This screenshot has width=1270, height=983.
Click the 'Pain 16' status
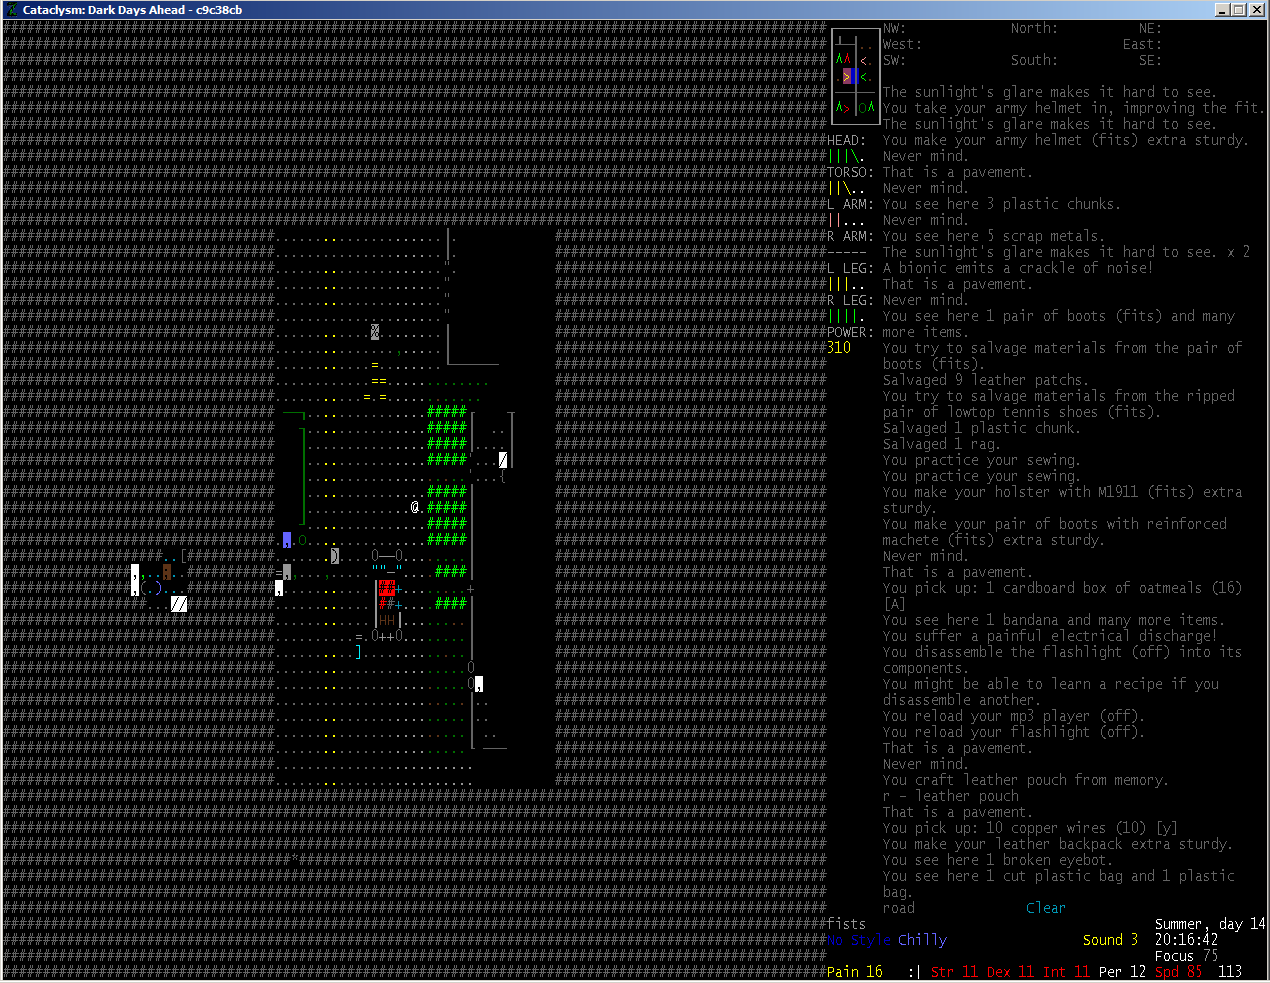coord(855,972)
